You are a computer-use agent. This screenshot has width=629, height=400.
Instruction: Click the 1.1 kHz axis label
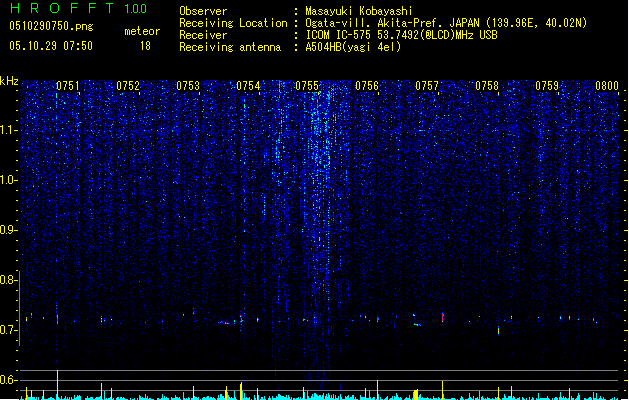point(9,130)
